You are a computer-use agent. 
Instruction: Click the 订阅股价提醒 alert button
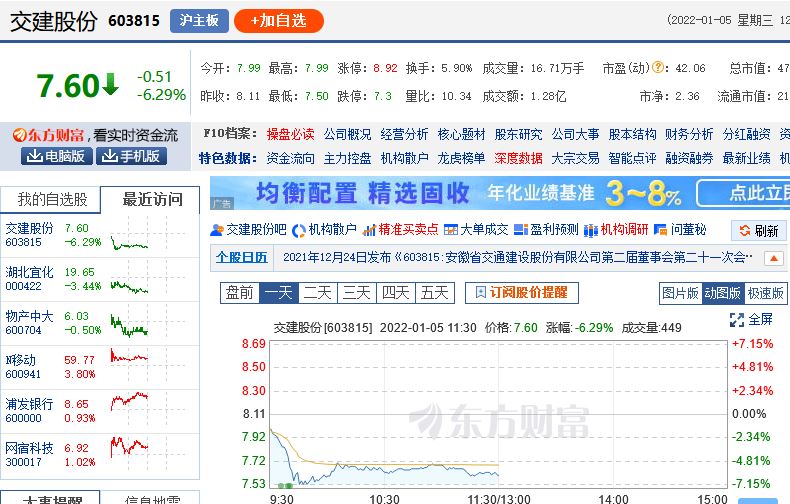point(521,293)
